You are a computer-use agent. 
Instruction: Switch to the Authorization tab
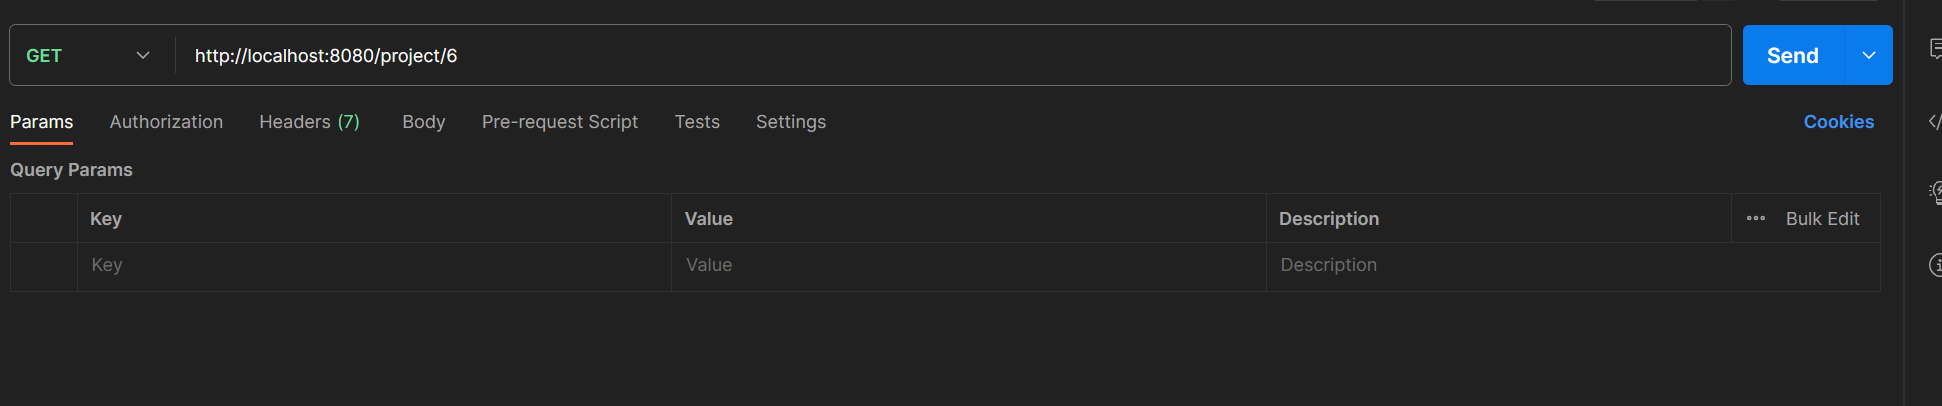166,122
